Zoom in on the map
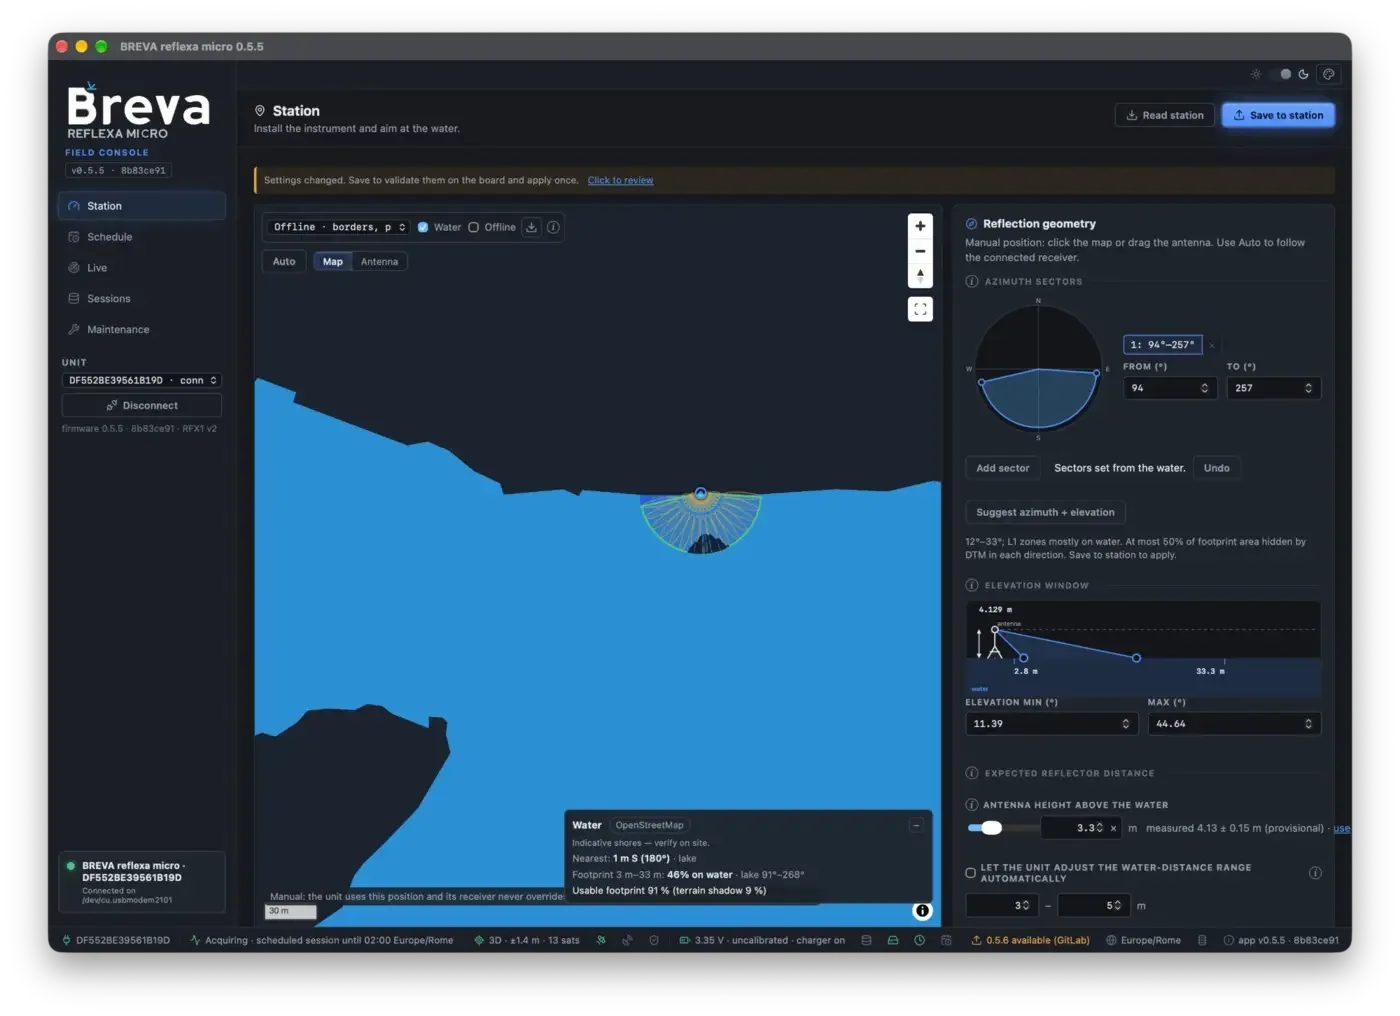Screen dimensions: 1400x1016 click(920, 226)
